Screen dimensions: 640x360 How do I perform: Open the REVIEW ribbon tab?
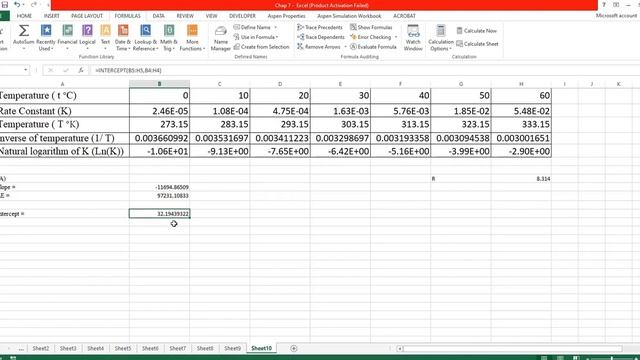(185, 16)
